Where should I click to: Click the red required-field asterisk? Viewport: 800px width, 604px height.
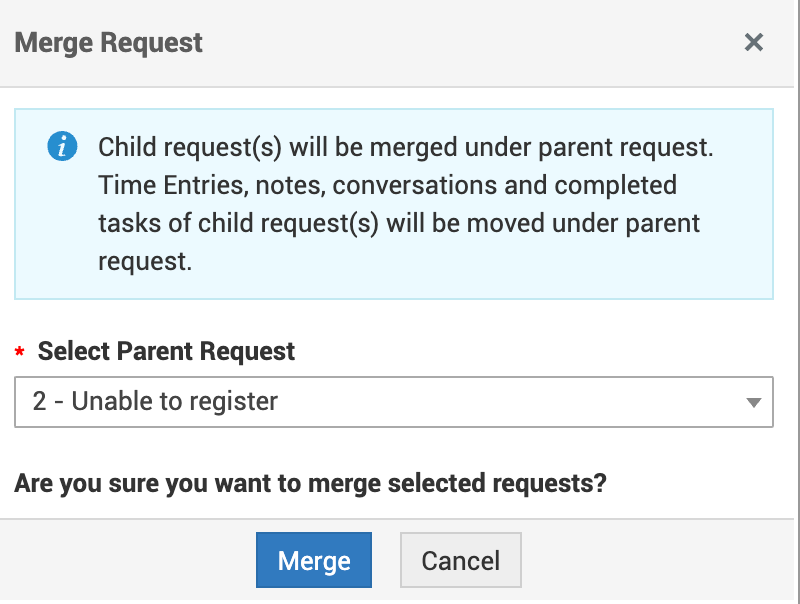coord(20,354)
